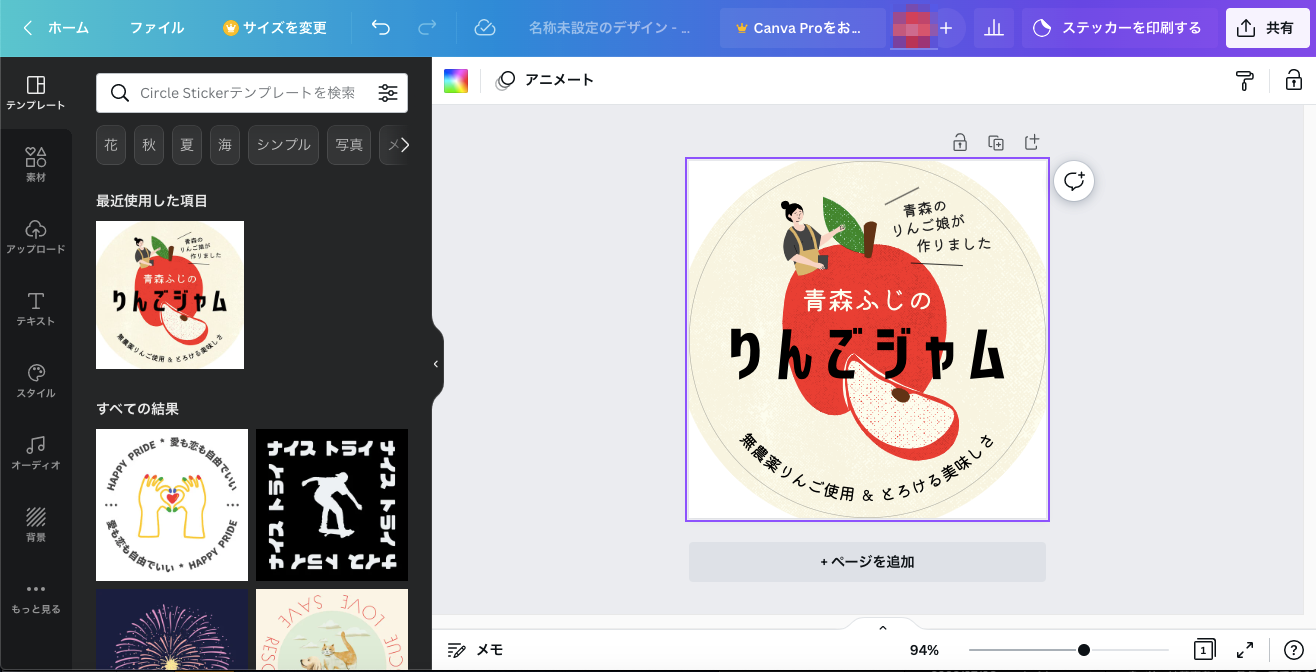Choose ステッカーを印刷する

[x=1119, y=28]
